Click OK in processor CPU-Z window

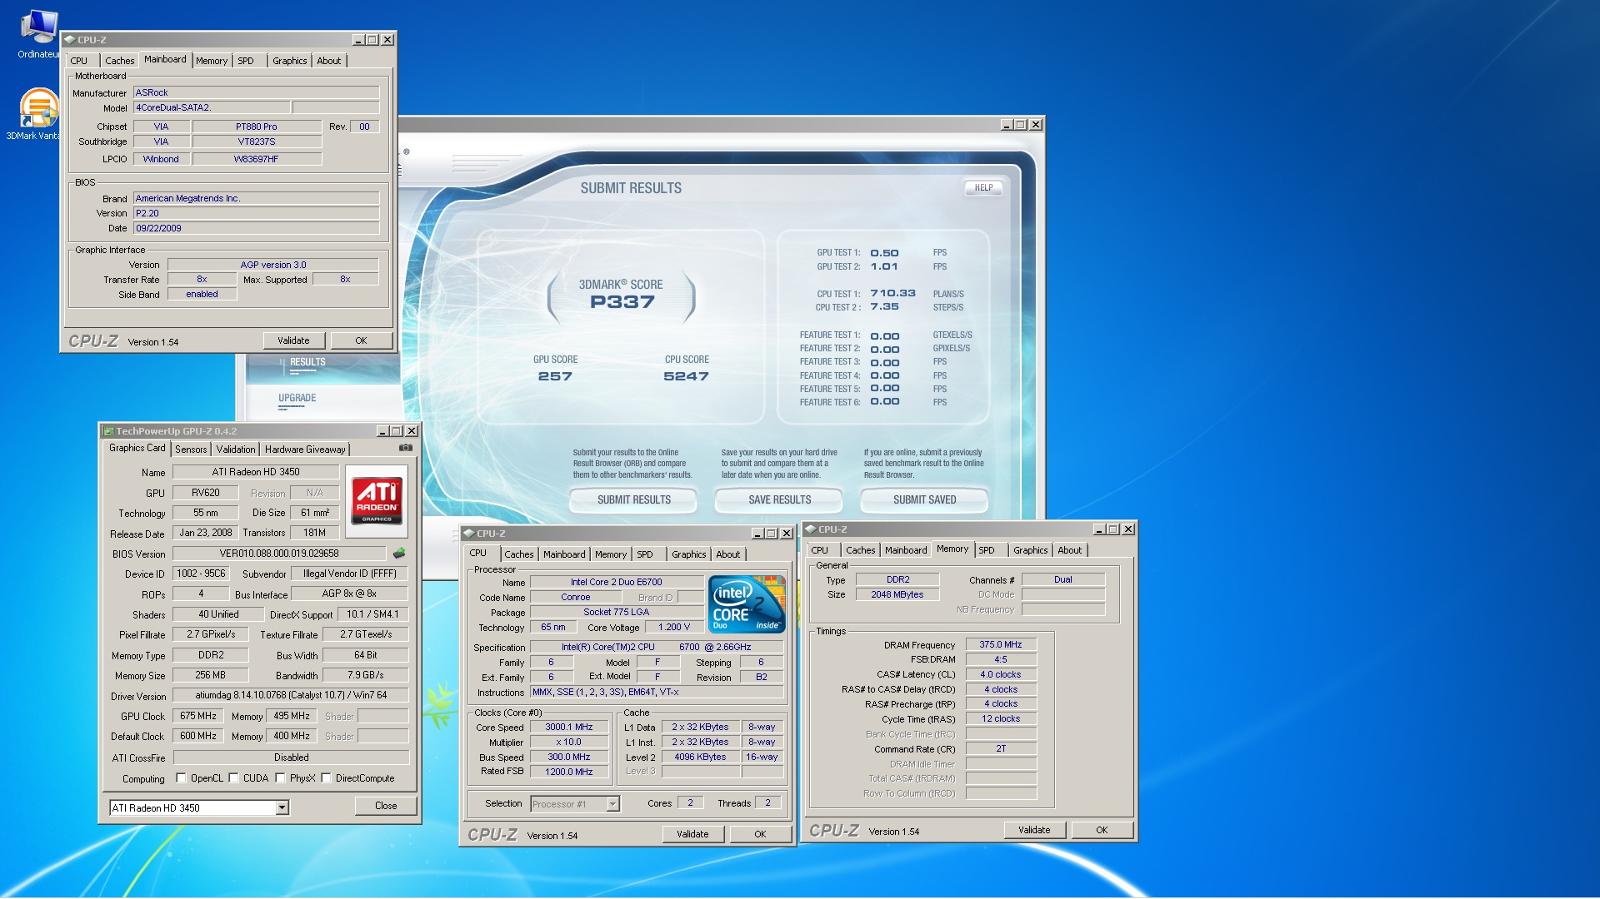(x=760, y=834)
